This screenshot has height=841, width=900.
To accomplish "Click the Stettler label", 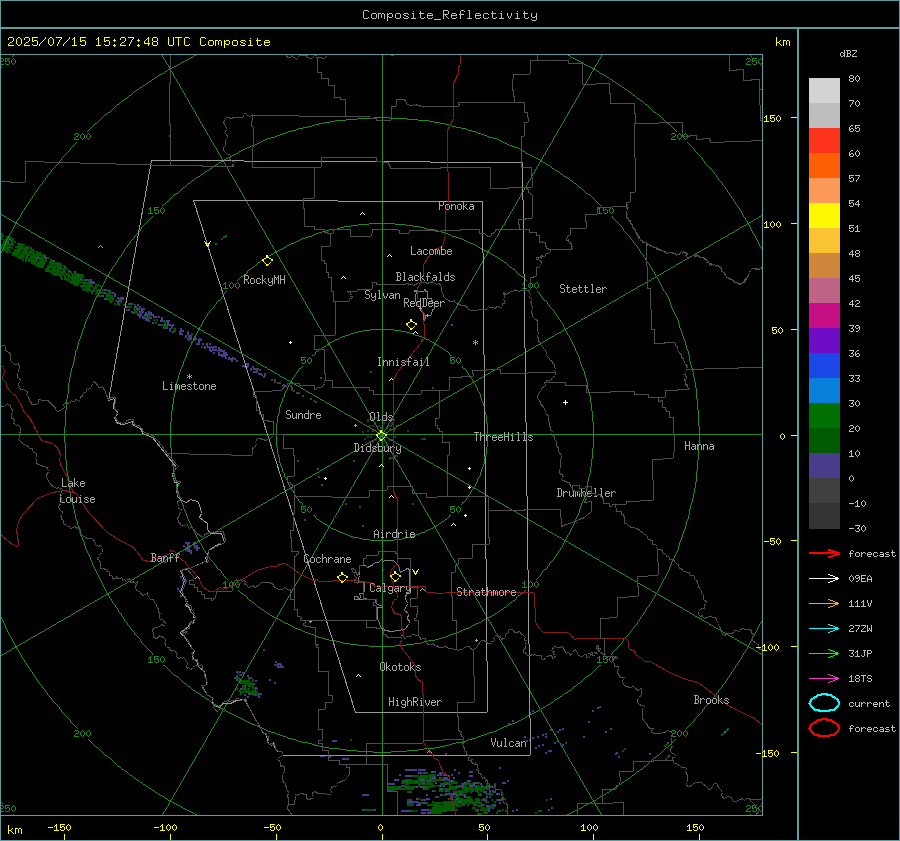I will (583, 289).
